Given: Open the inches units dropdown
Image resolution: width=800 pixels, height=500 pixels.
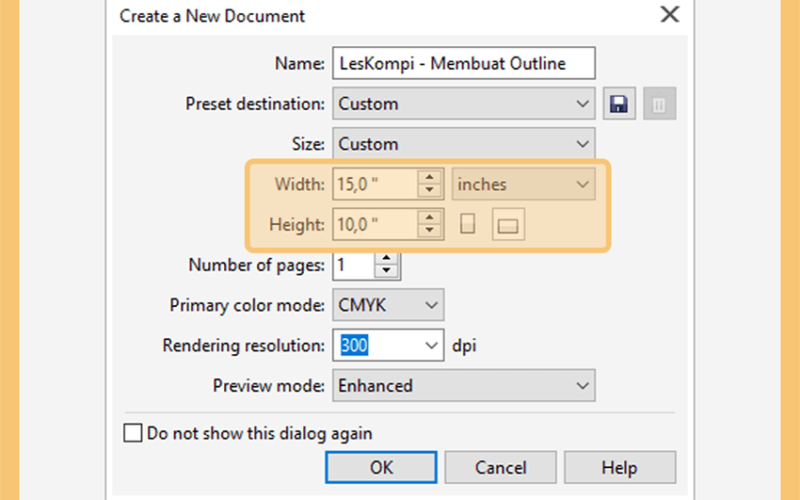Looking at the screenshot, I should coord(523,184).
